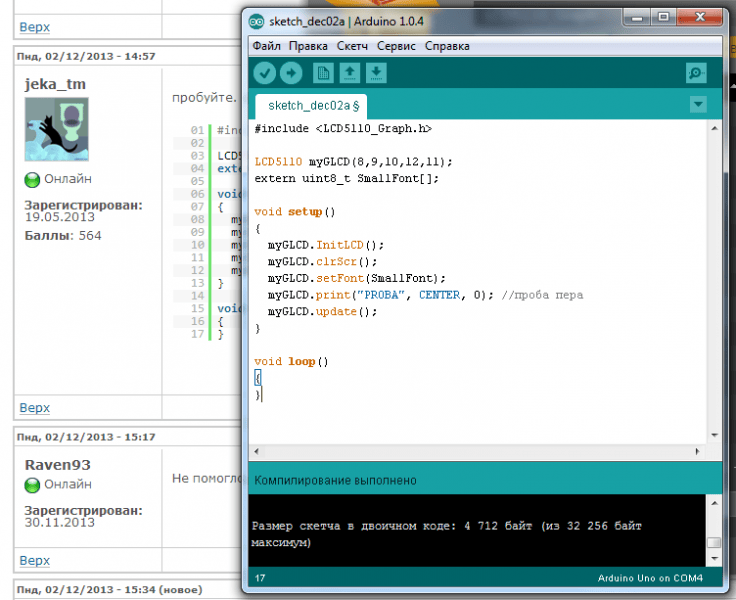The height and width of the screenshot is (600, 736).
Task: Open the Скетч menu
Action: click(352, 46)
